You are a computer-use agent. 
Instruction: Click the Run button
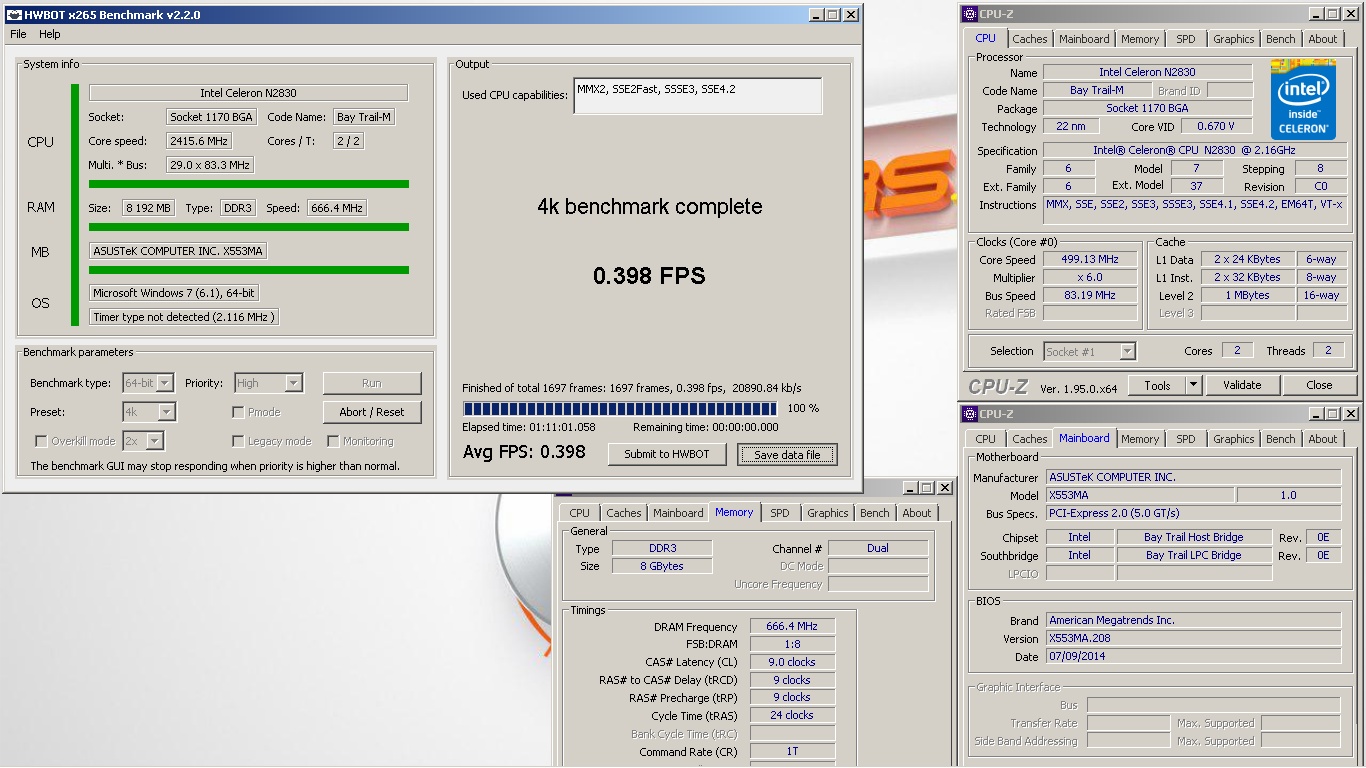[372, 383]
